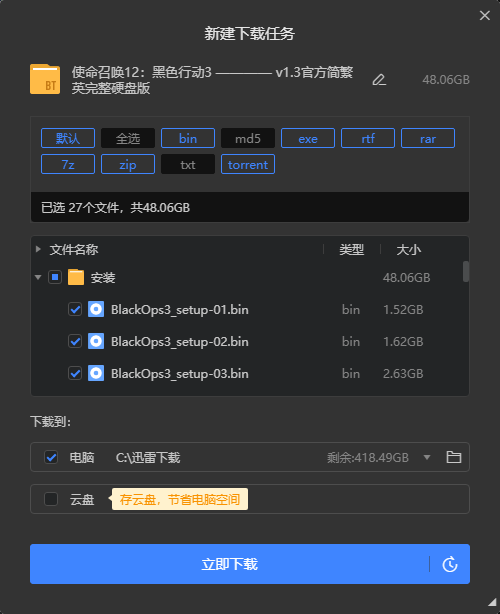
Task: Click the 云盘 label
Action: (82, 500)
